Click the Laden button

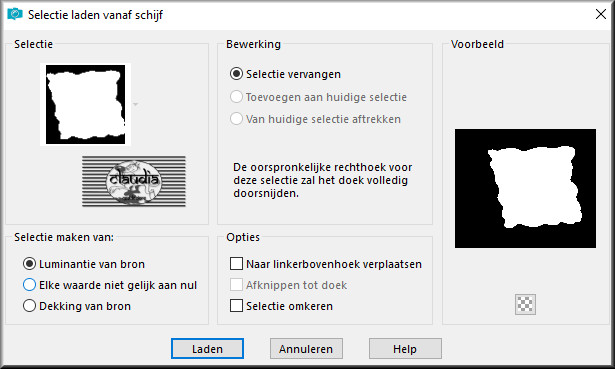[207, 349]
